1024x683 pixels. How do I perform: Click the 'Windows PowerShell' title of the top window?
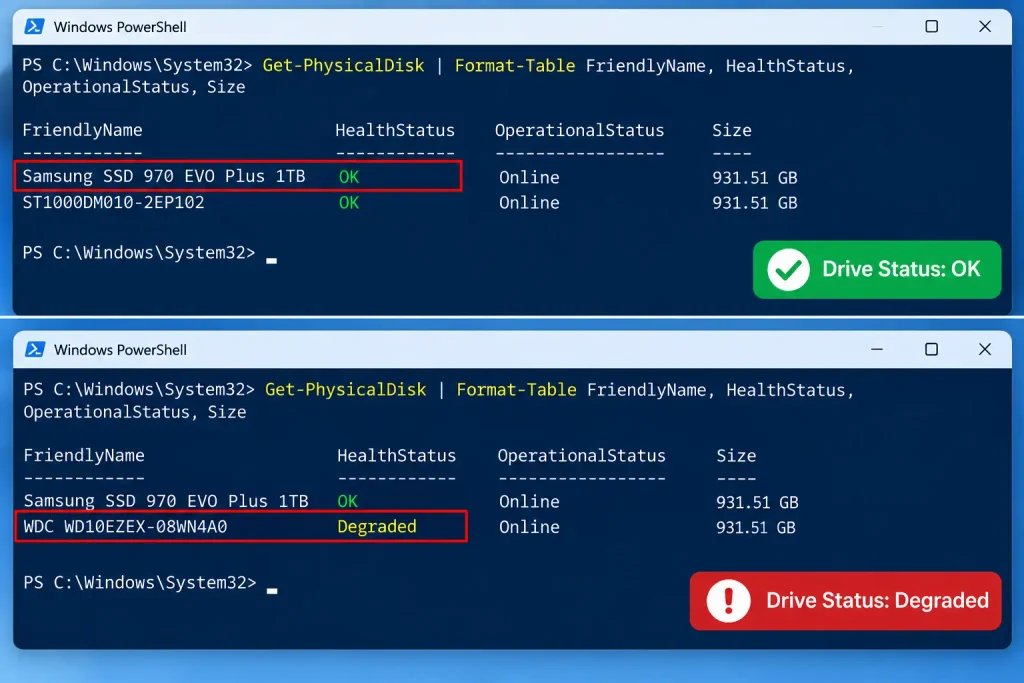click(x=120, y=27)
